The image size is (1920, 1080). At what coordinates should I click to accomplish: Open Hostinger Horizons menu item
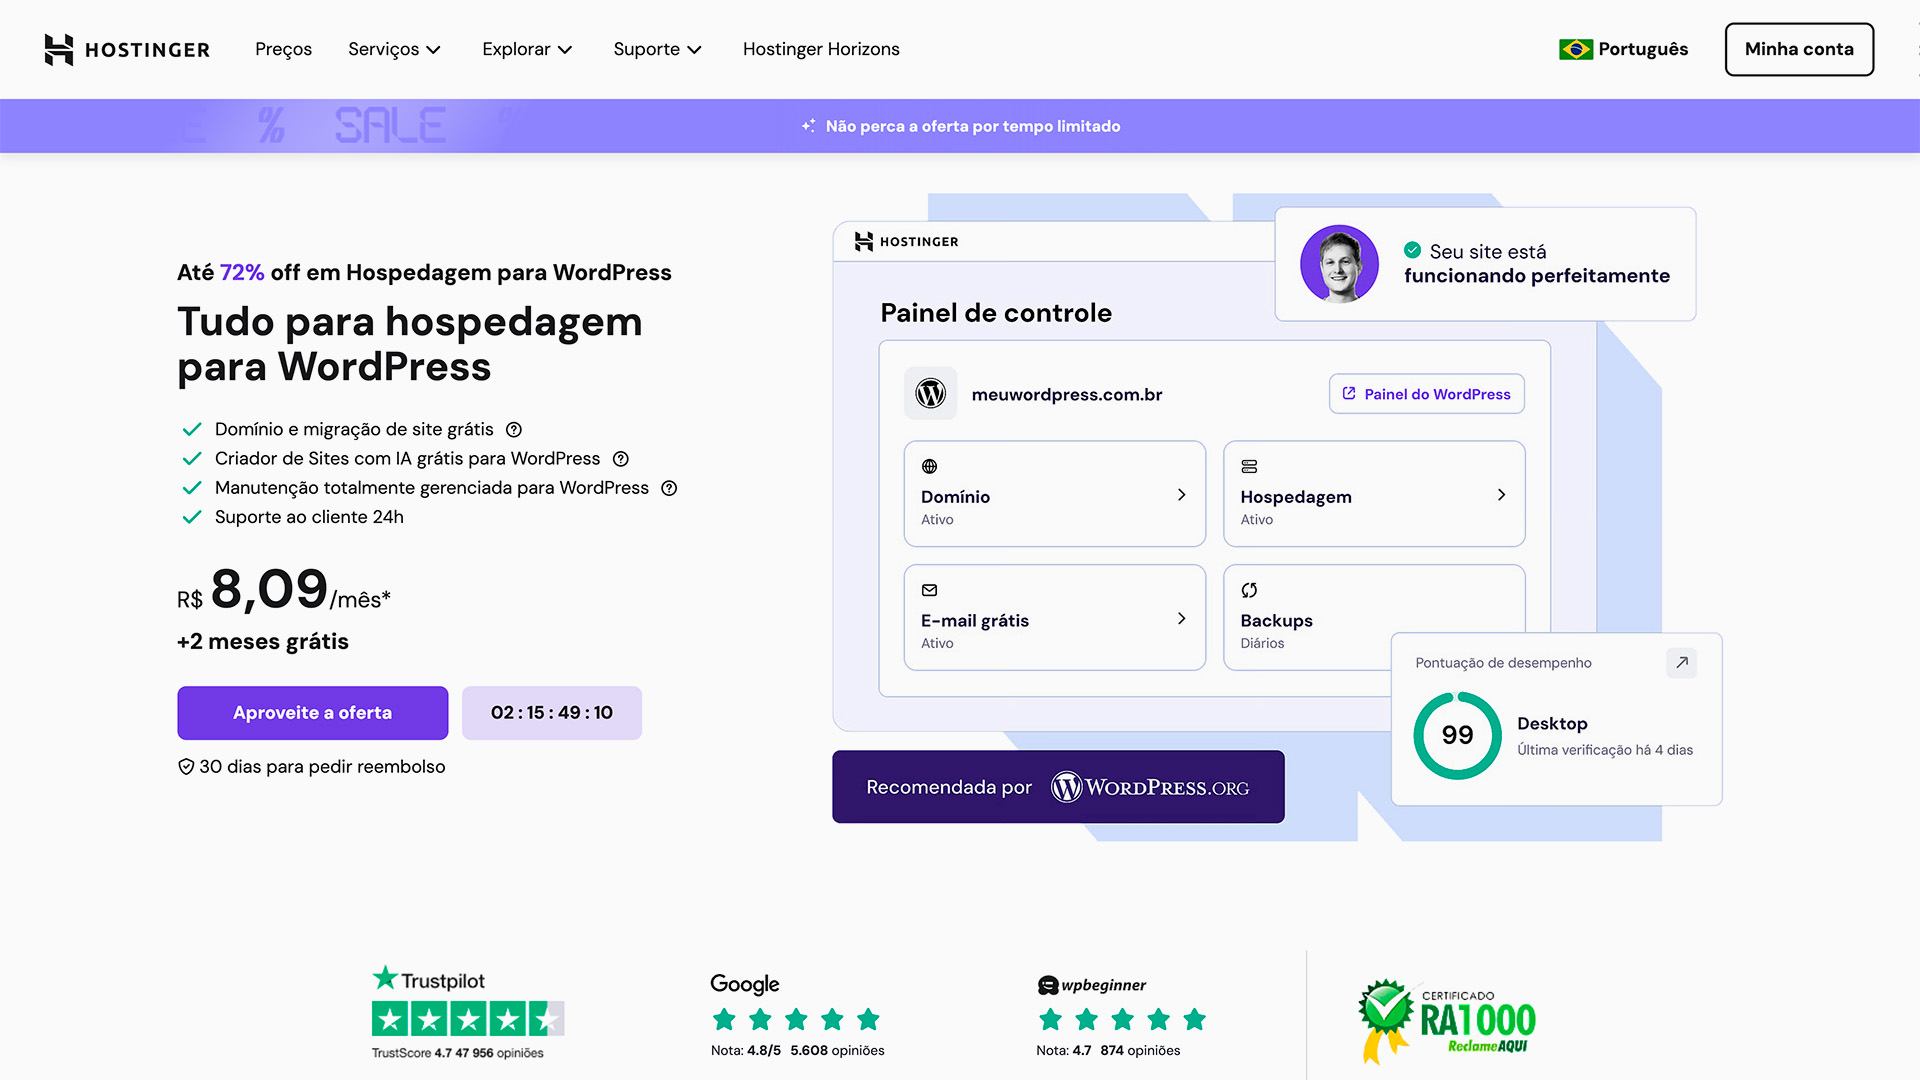pyautogui.click(x=821, y=49)
